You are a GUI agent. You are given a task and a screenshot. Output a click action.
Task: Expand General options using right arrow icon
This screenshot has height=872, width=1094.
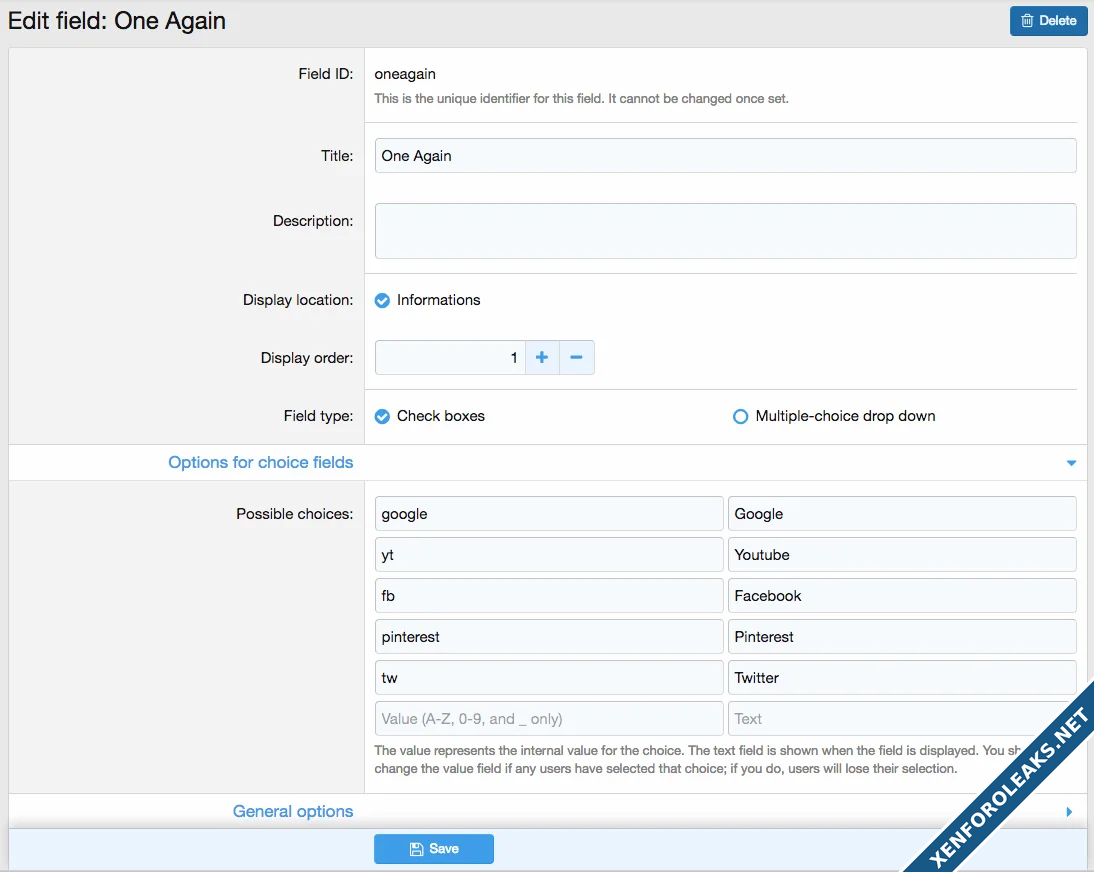pos(1069,812)
